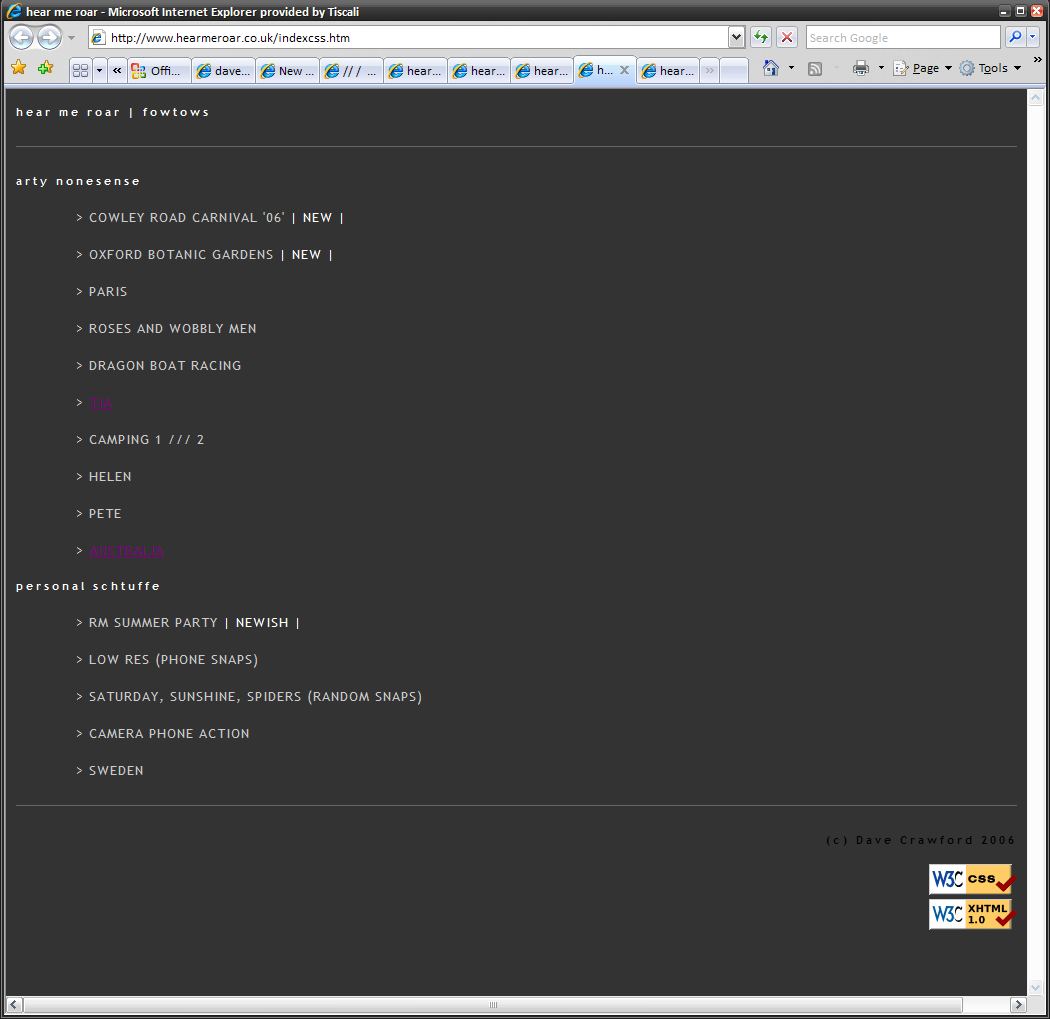The image size is (1050, 1019).
Task: Refresh the page with the green arrows icon
Action: 761,37
